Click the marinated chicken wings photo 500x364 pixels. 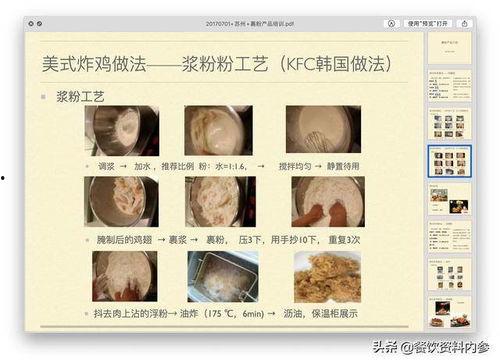click(x=121, y=202)
